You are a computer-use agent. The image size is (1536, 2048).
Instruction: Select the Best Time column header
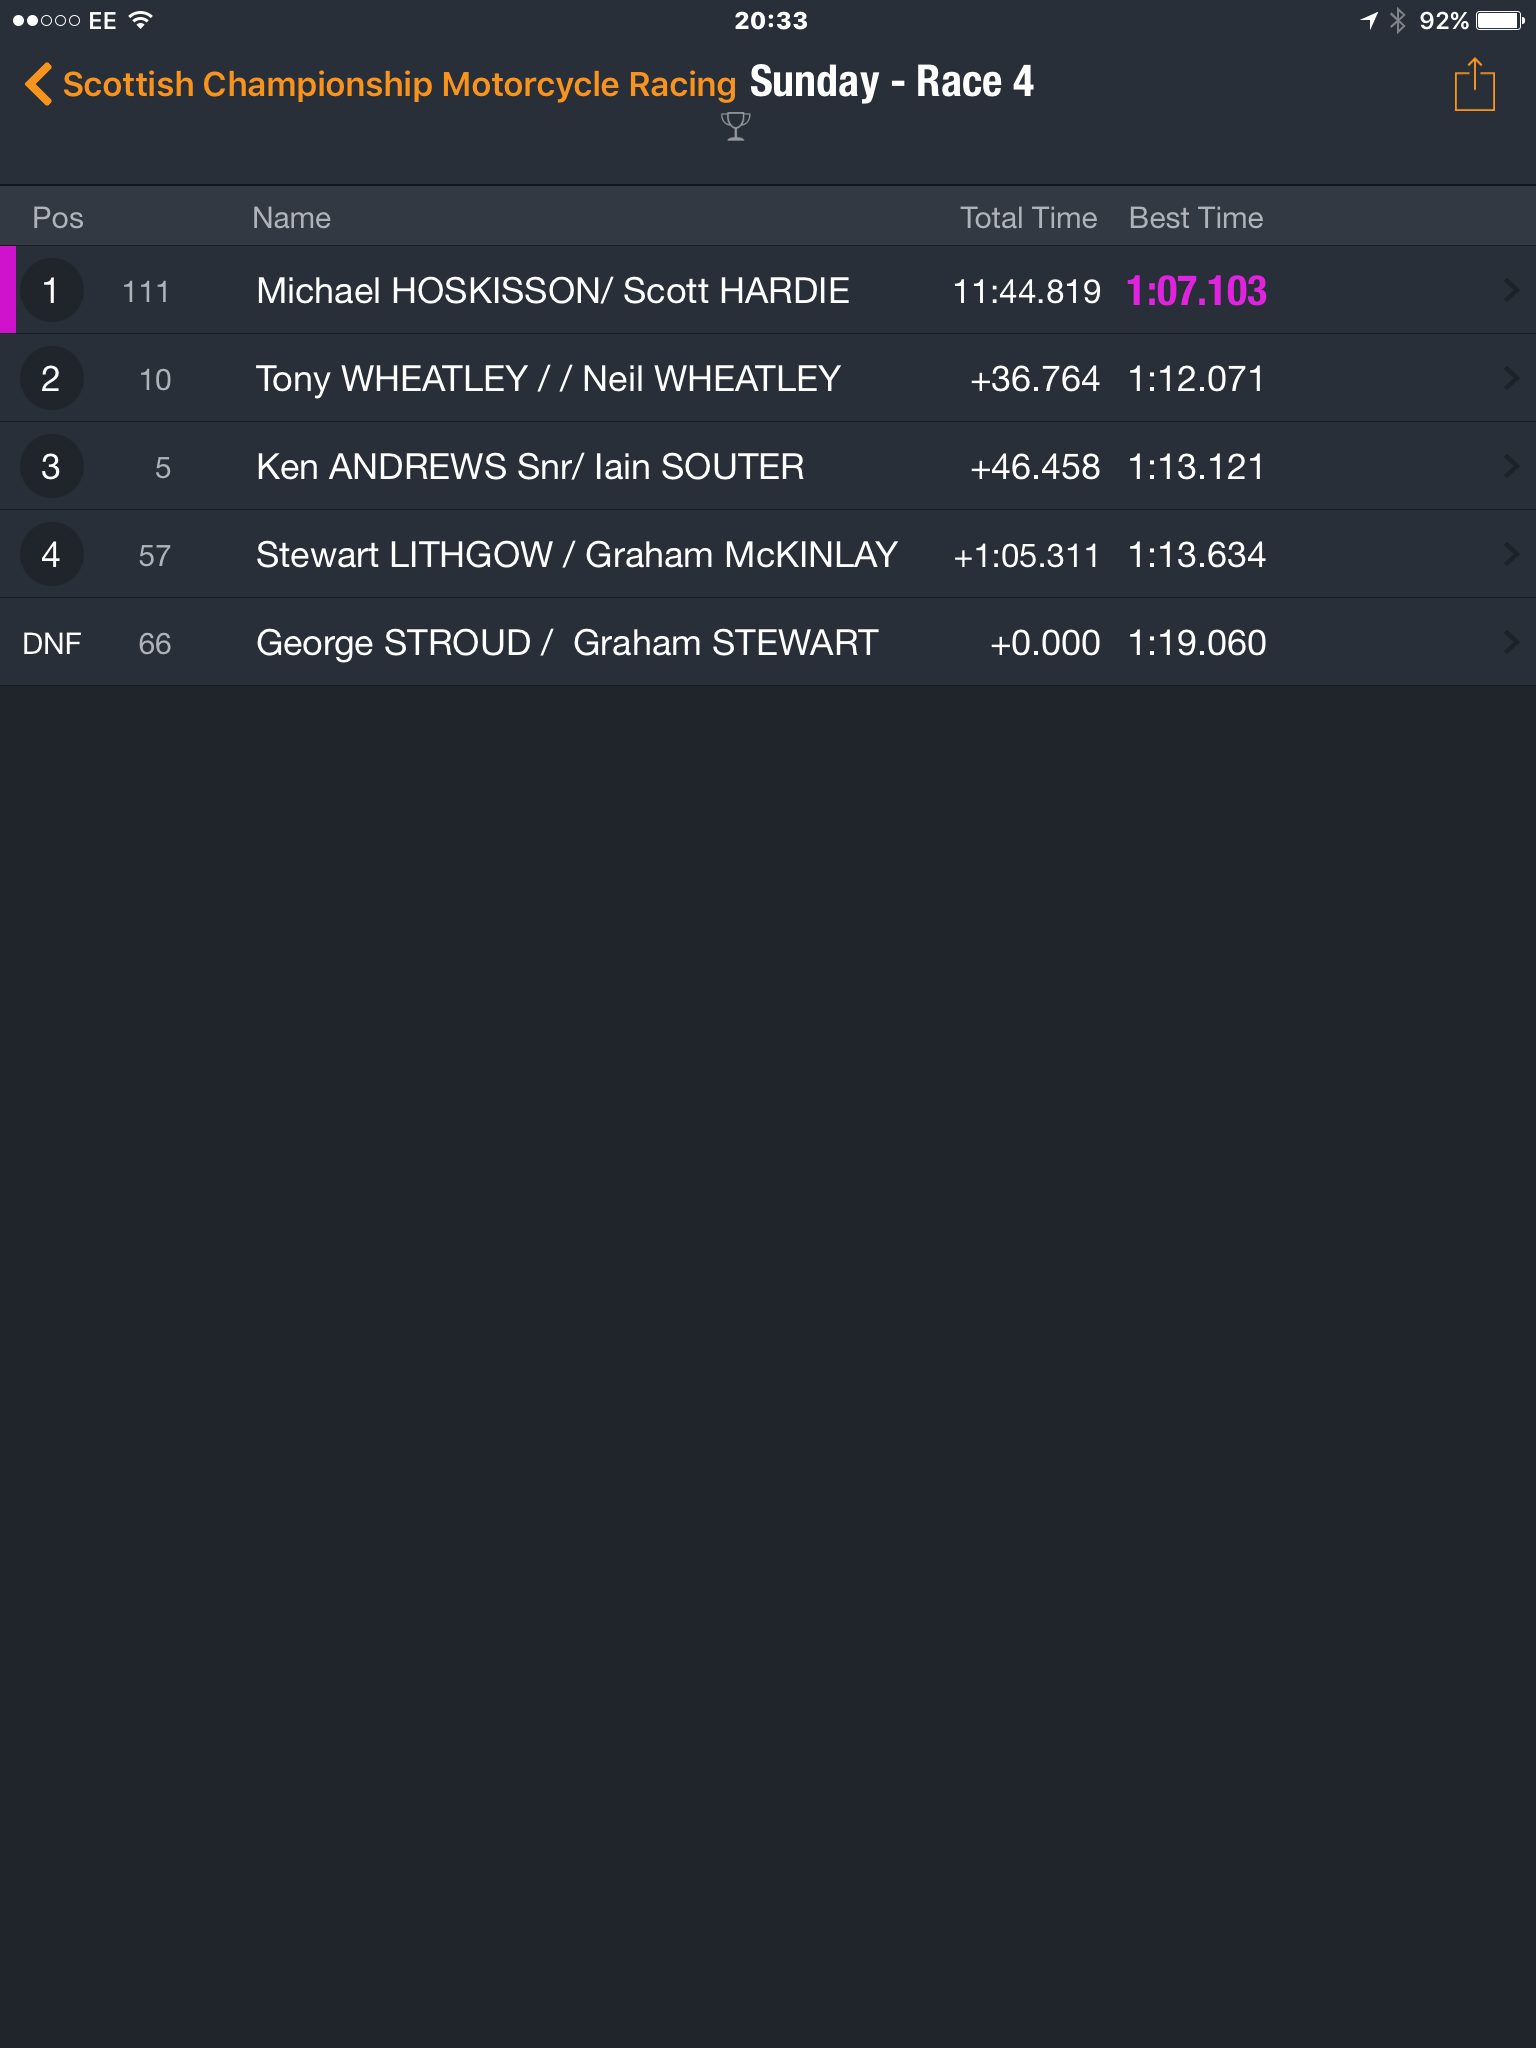click(1196, 218)
